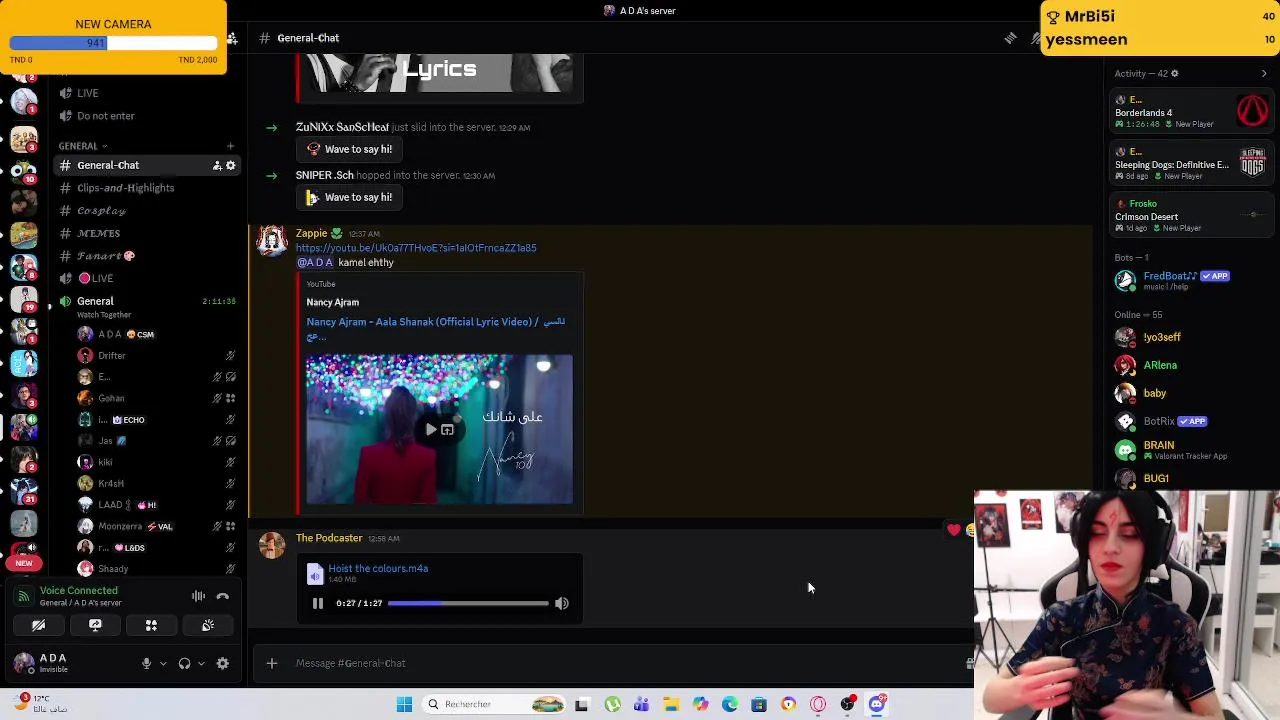Open noise suppression waveform options

(x=198, y=596)
